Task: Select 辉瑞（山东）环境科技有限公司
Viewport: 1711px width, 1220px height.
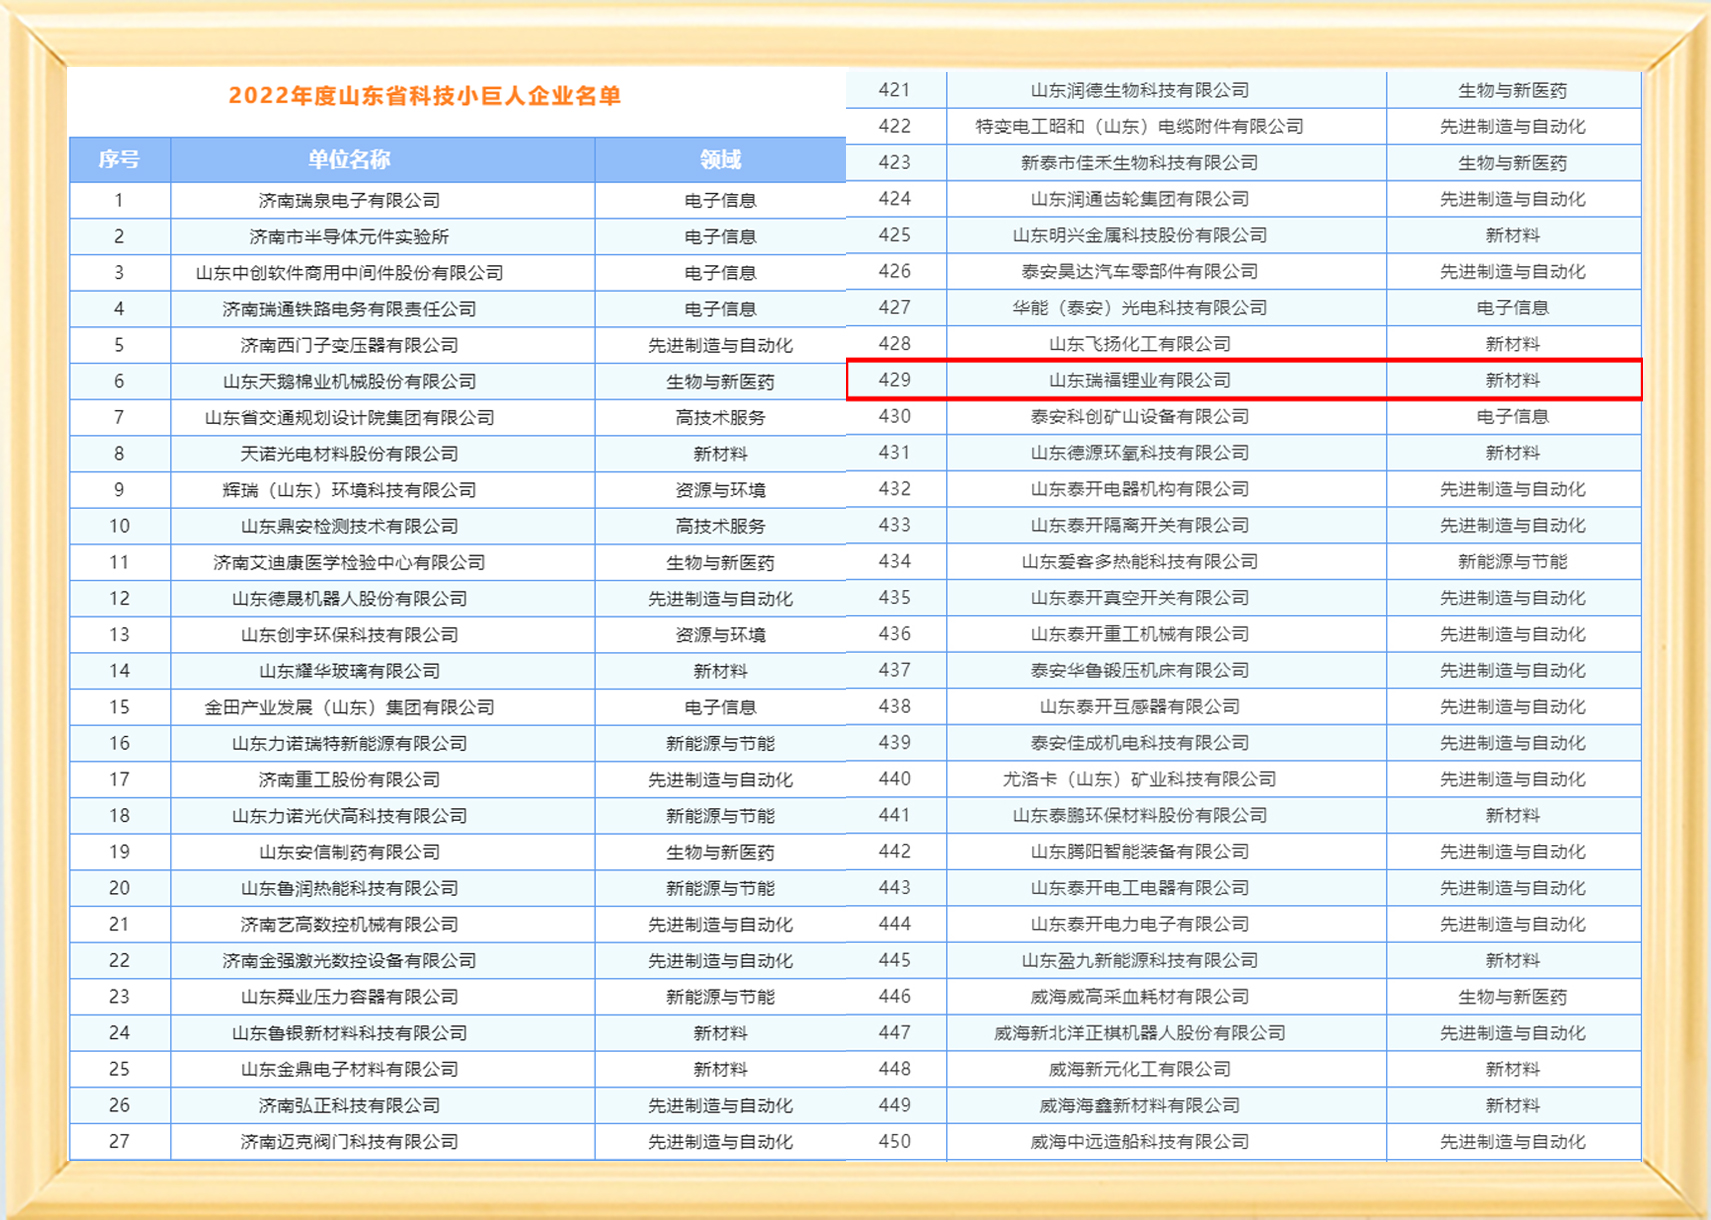Action: pyautogui.click(x=349, y=490)
